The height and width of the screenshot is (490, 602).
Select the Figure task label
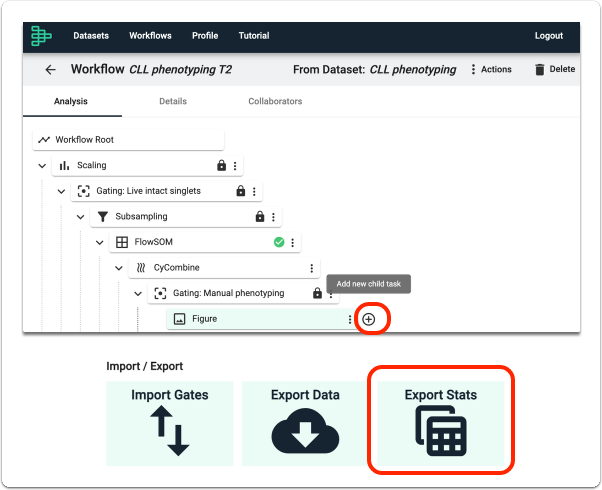coord(205,319)
